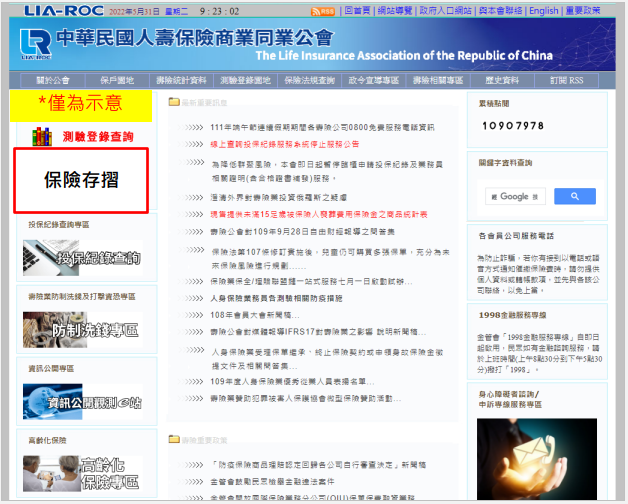Open the 訂閱 RSS menu item
628x504 pixels.
[x=567, y=81]
